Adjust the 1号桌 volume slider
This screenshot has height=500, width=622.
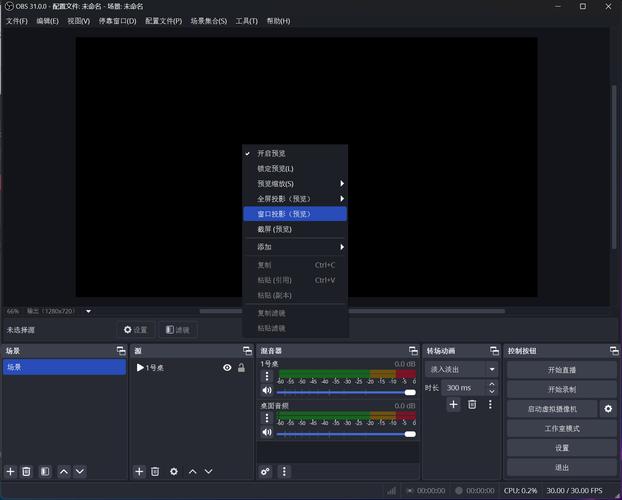click(346, 391)
